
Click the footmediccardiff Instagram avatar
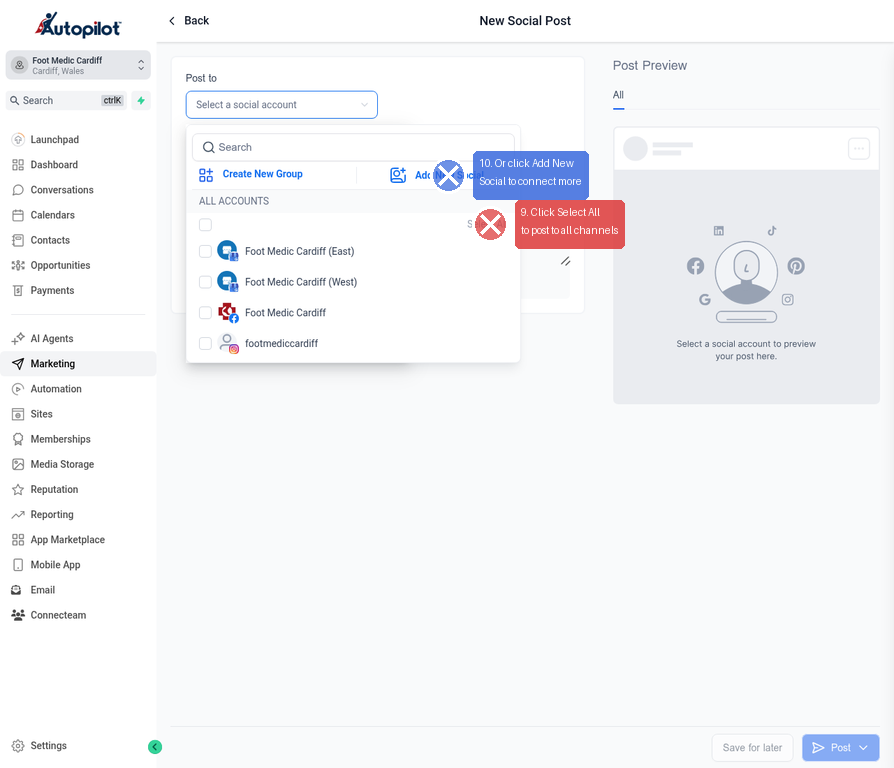coord(228,344)
